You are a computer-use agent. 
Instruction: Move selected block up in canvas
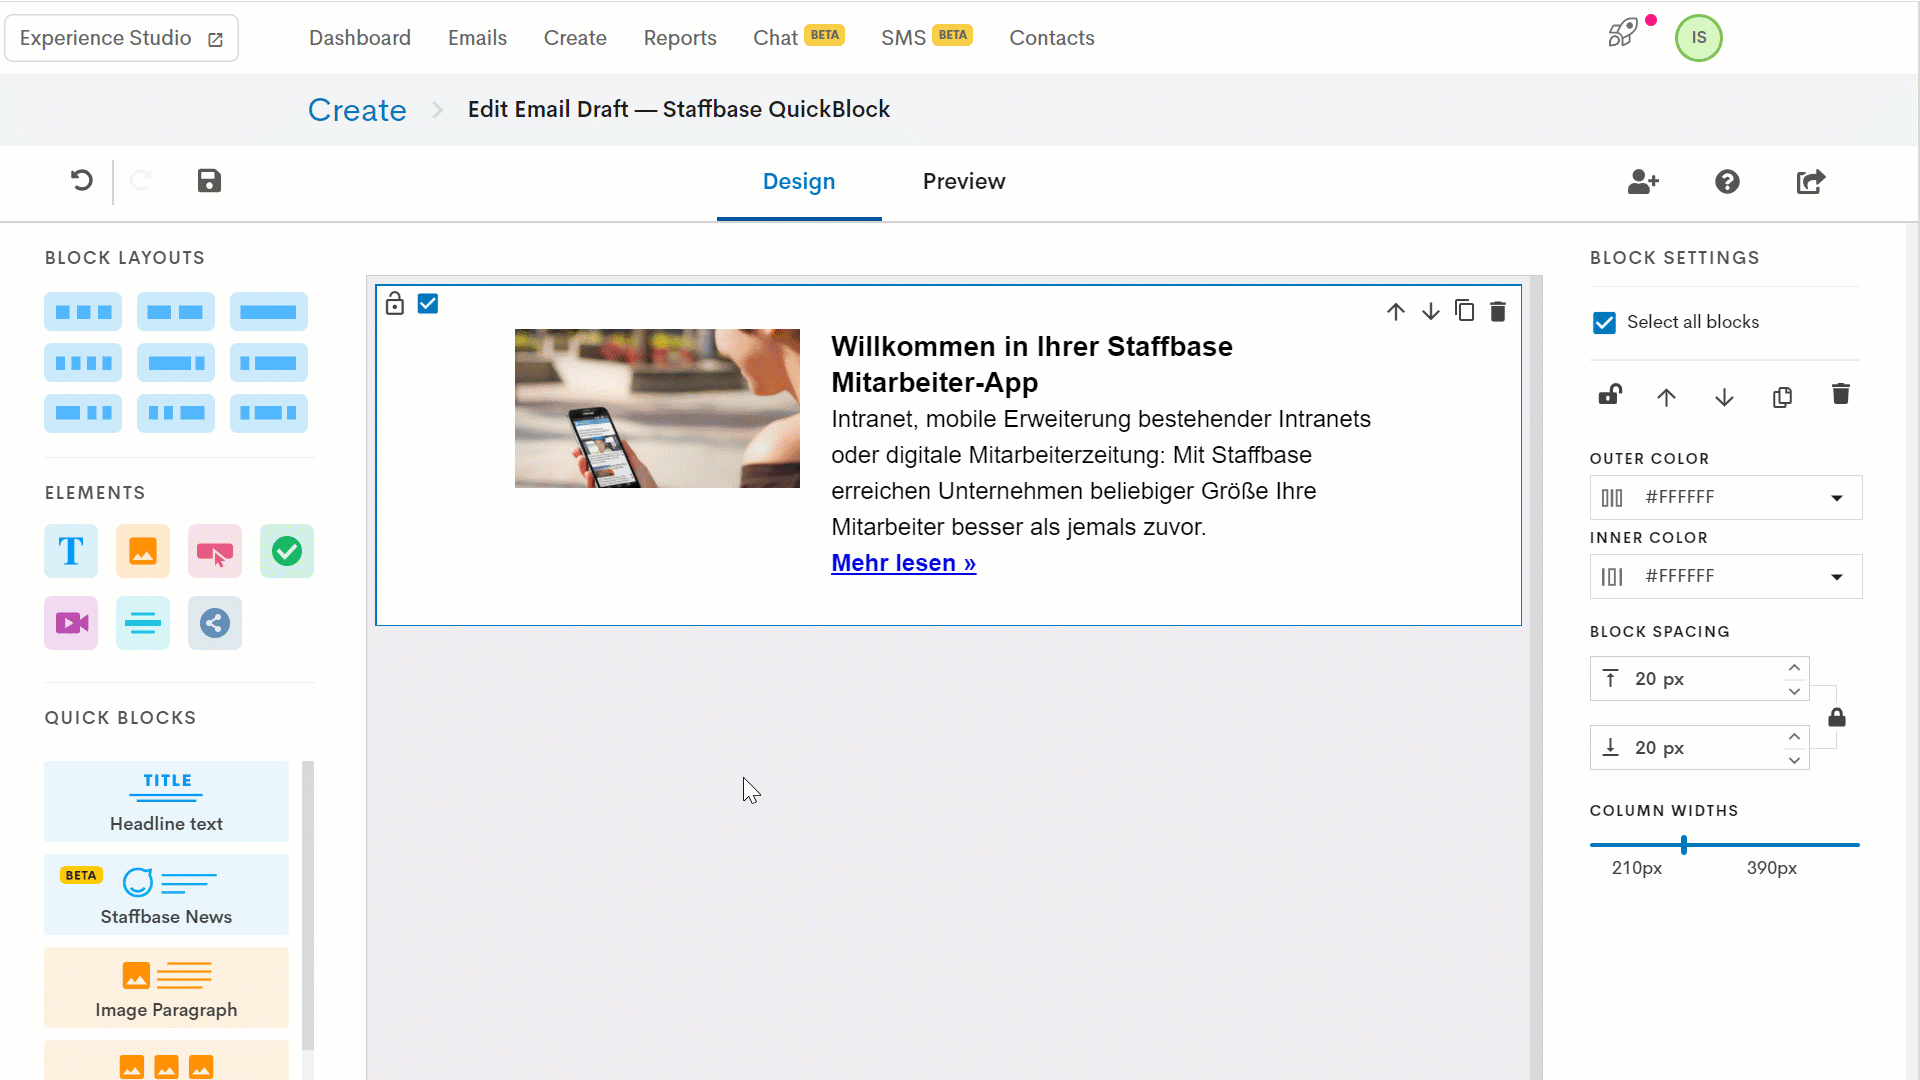[1396, 312]
